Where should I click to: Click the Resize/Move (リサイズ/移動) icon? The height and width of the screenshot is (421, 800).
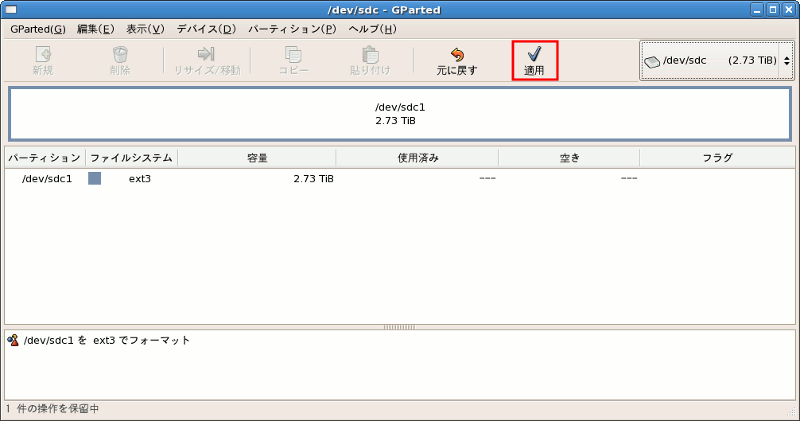click(207, 54)
